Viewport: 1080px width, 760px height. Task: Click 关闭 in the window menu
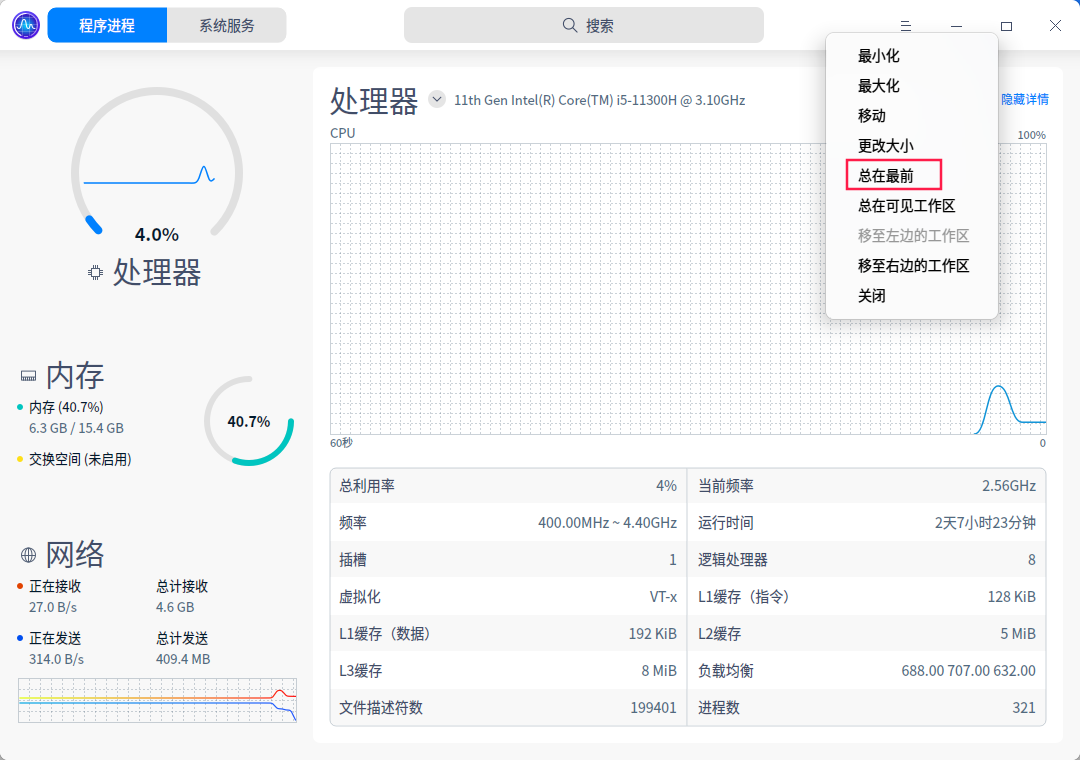click(871, 296)
